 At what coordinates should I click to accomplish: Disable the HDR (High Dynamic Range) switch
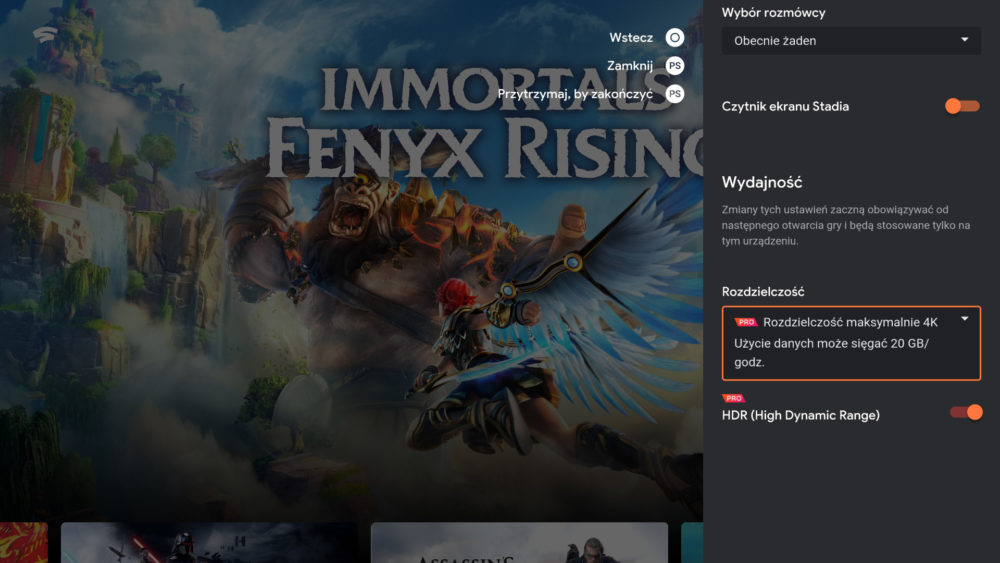(966, 413)
